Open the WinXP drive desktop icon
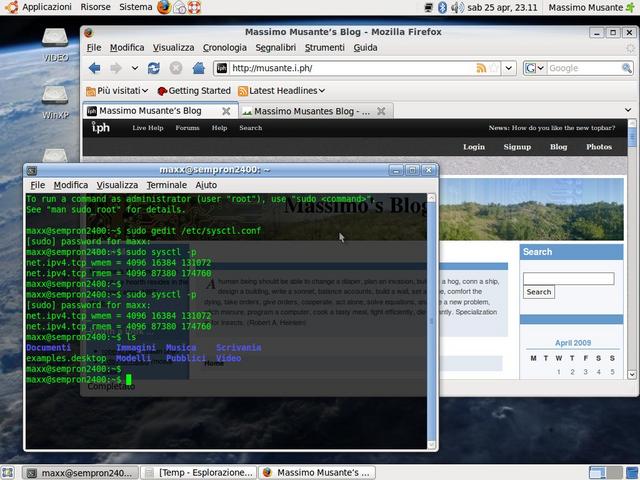This screenshot has height=480, width=640. pyautogui.click(x=56, y=102)
